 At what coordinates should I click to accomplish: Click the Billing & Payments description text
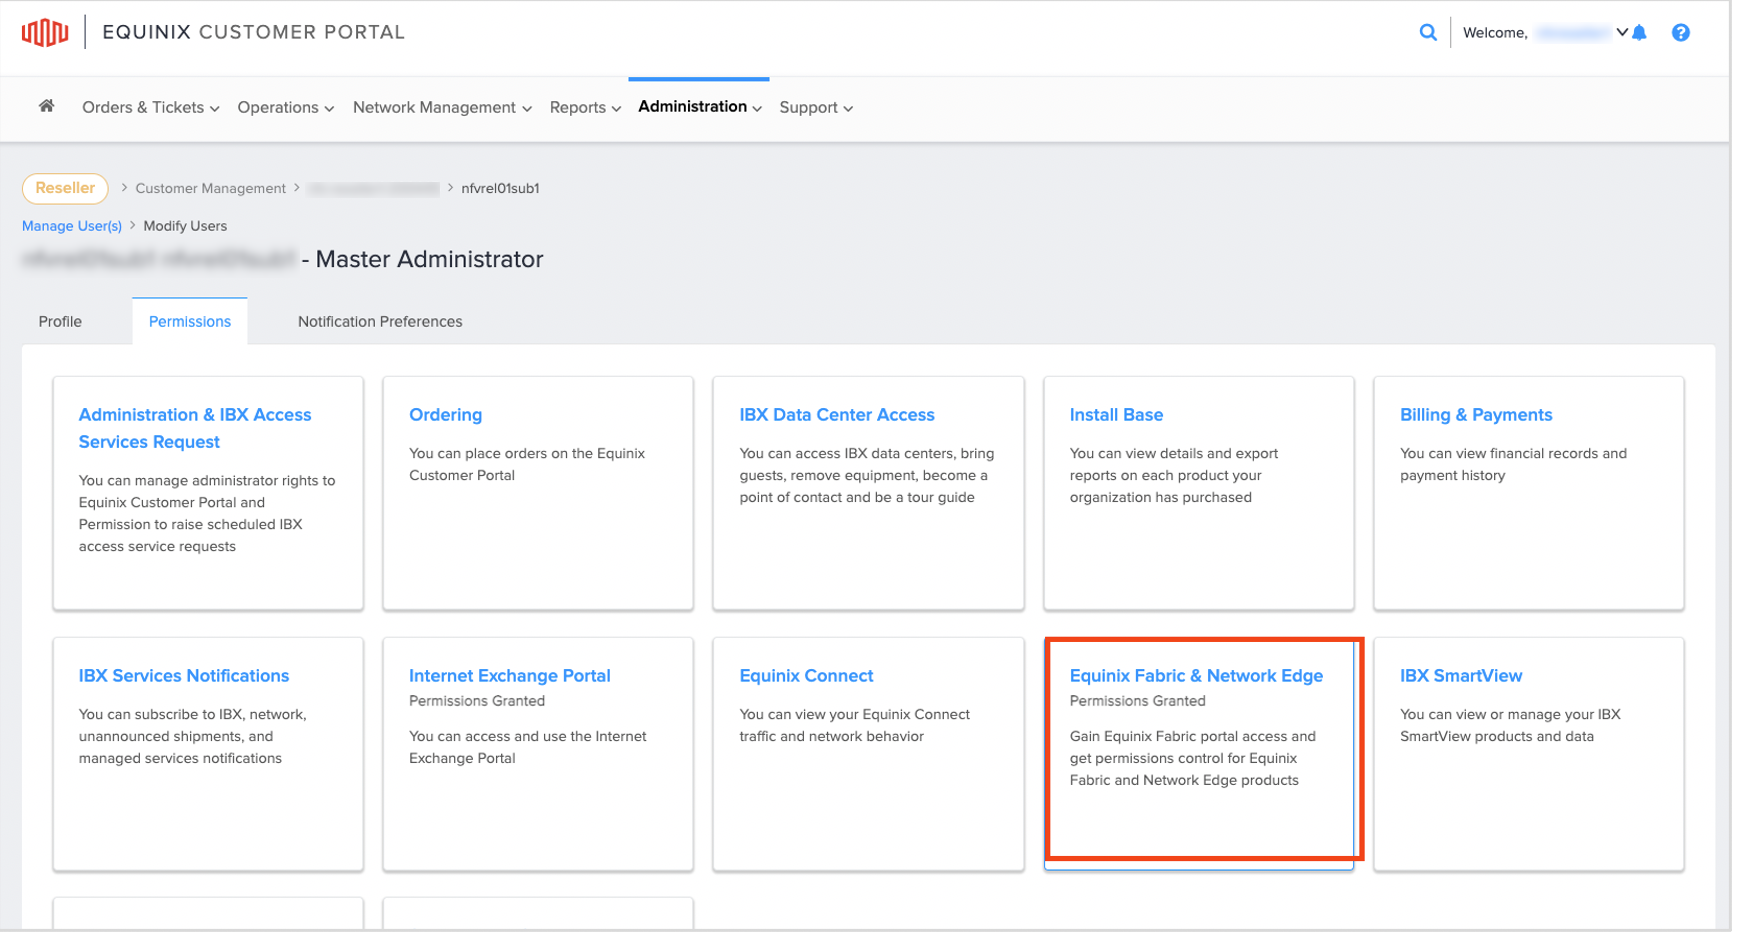[1513, 464]
